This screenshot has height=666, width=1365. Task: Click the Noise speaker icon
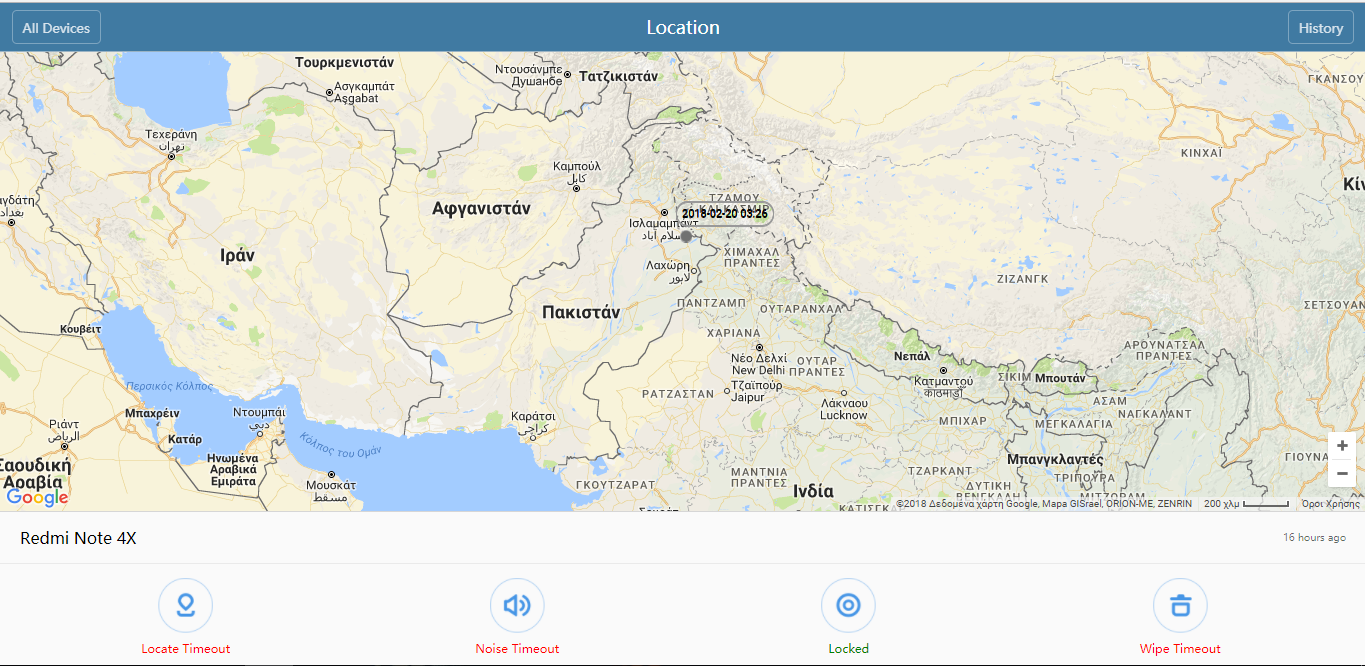pyautogui.click(x=517, y=605)
